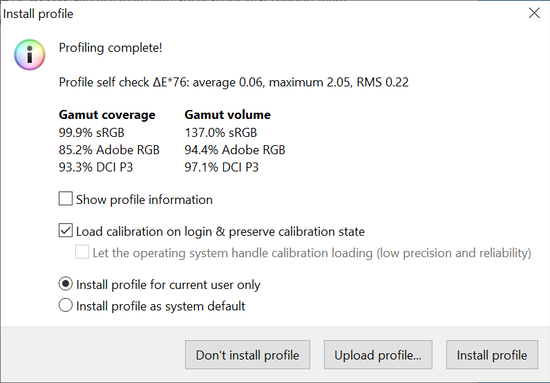This screenshot has width=550, height=383.
Task: Select the 93.3% DCI P3 coverage value
Action: click(x=96, y=167)
